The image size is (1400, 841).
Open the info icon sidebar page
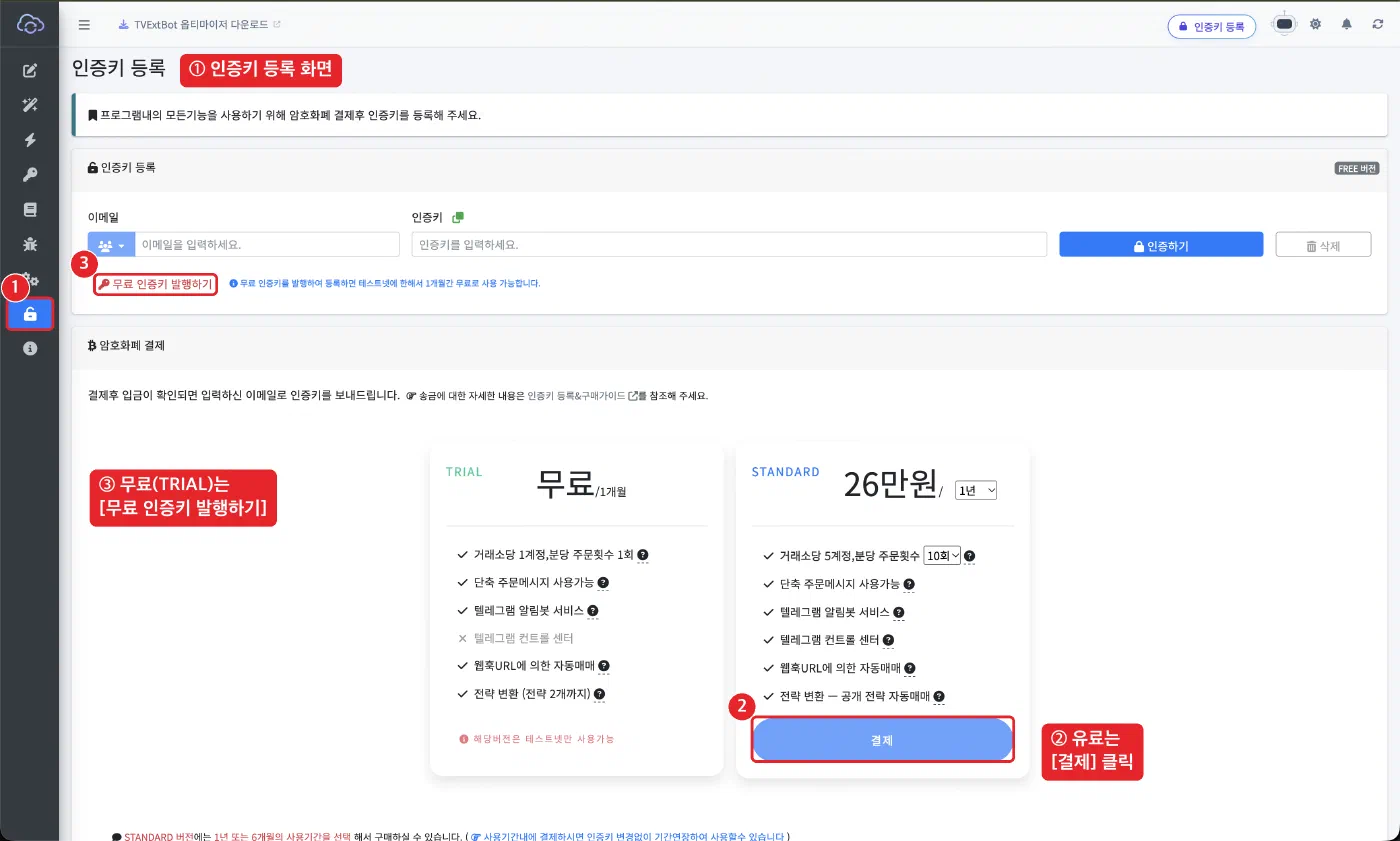(30, 348)
